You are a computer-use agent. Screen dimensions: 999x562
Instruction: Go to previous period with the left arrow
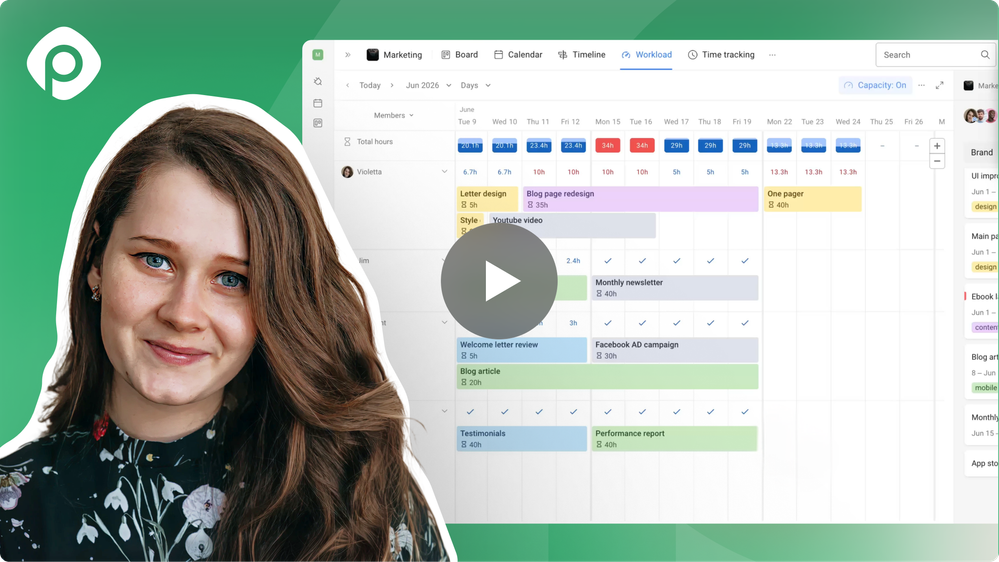[347, 85]
